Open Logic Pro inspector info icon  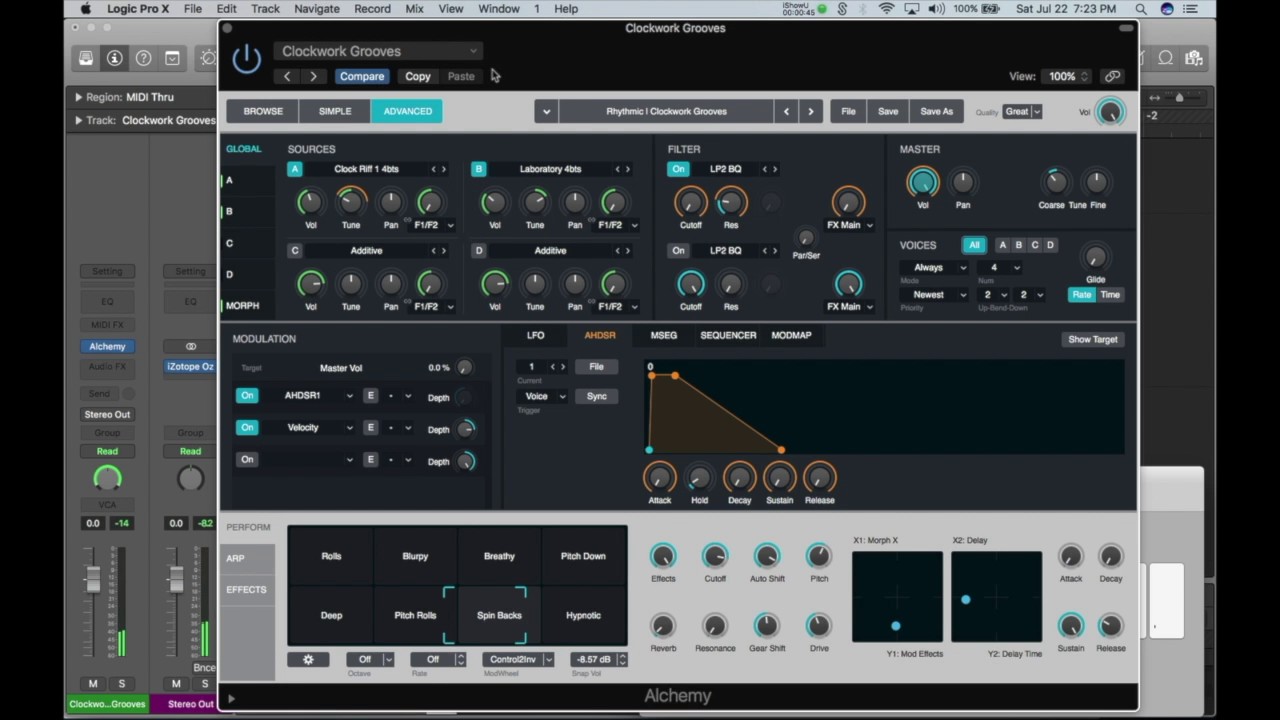click(x=114, y=58)
